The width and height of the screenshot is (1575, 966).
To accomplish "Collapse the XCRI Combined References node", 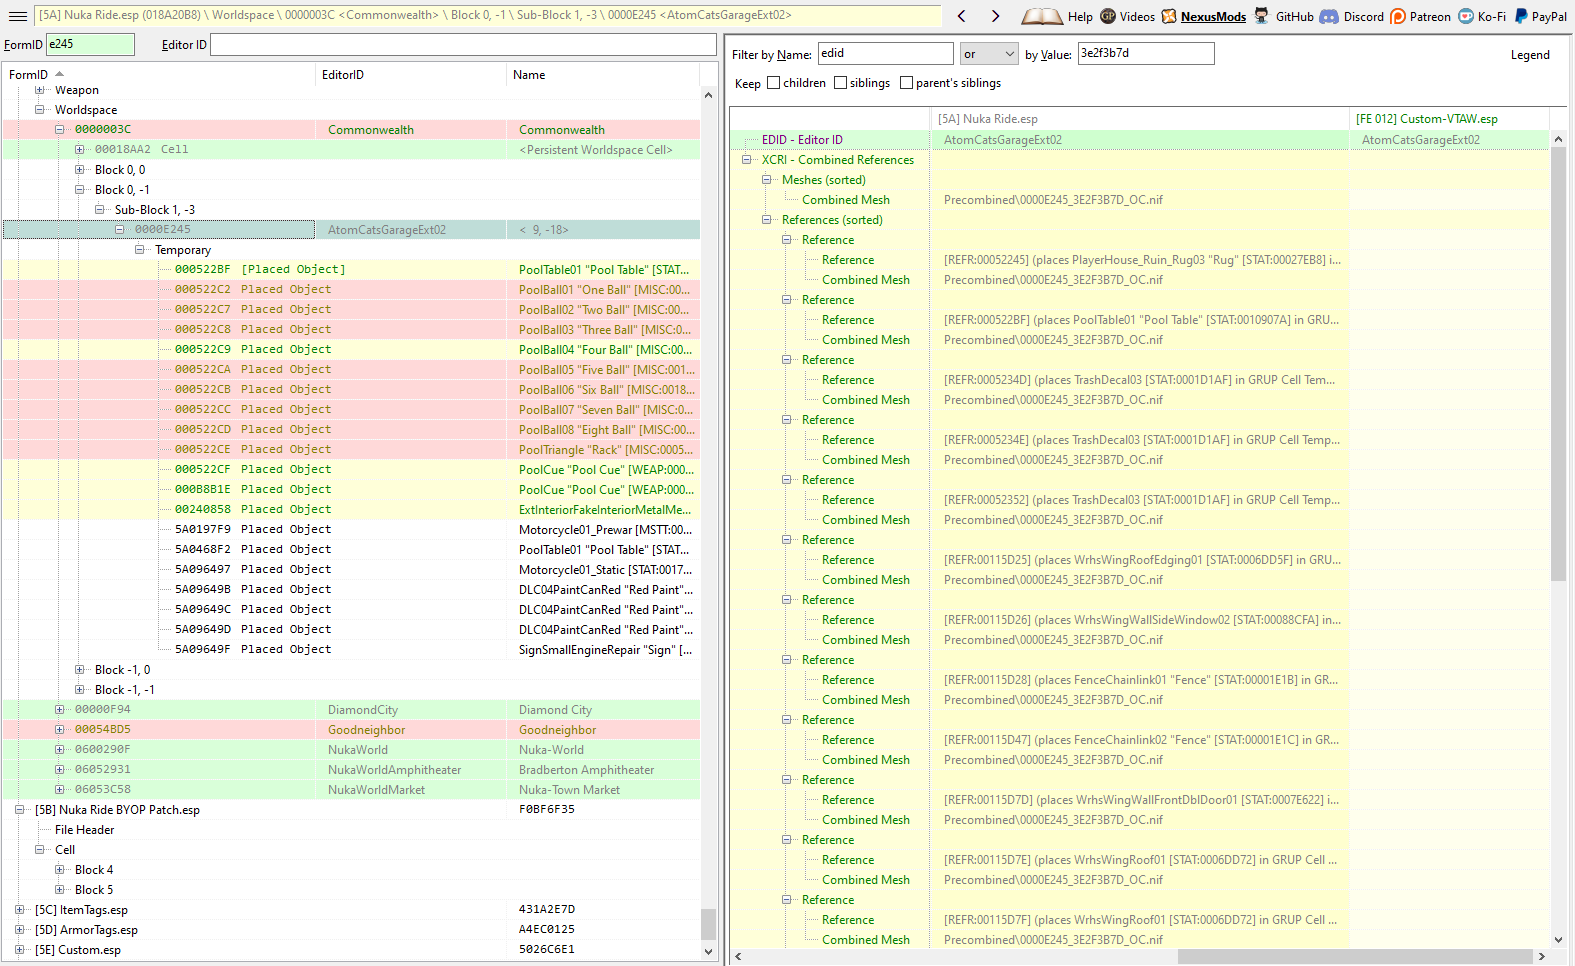I will pos(747,160).
